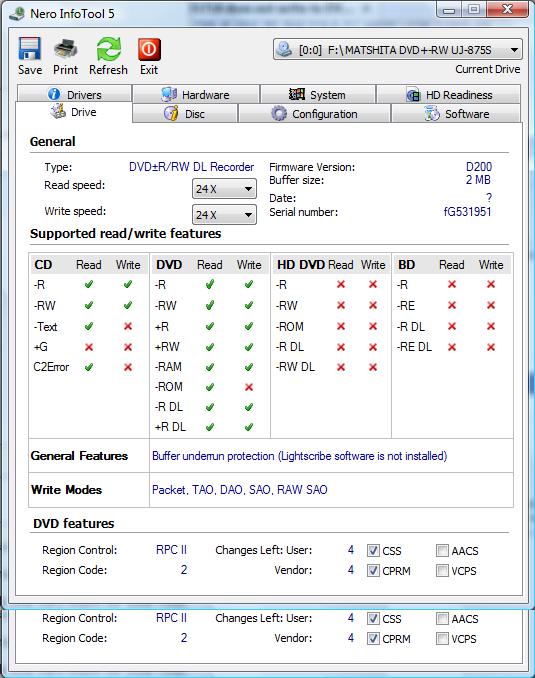Screen dimensions: 535x678
Task: Select the Drive tab
Action: click(x=74, y=112)
